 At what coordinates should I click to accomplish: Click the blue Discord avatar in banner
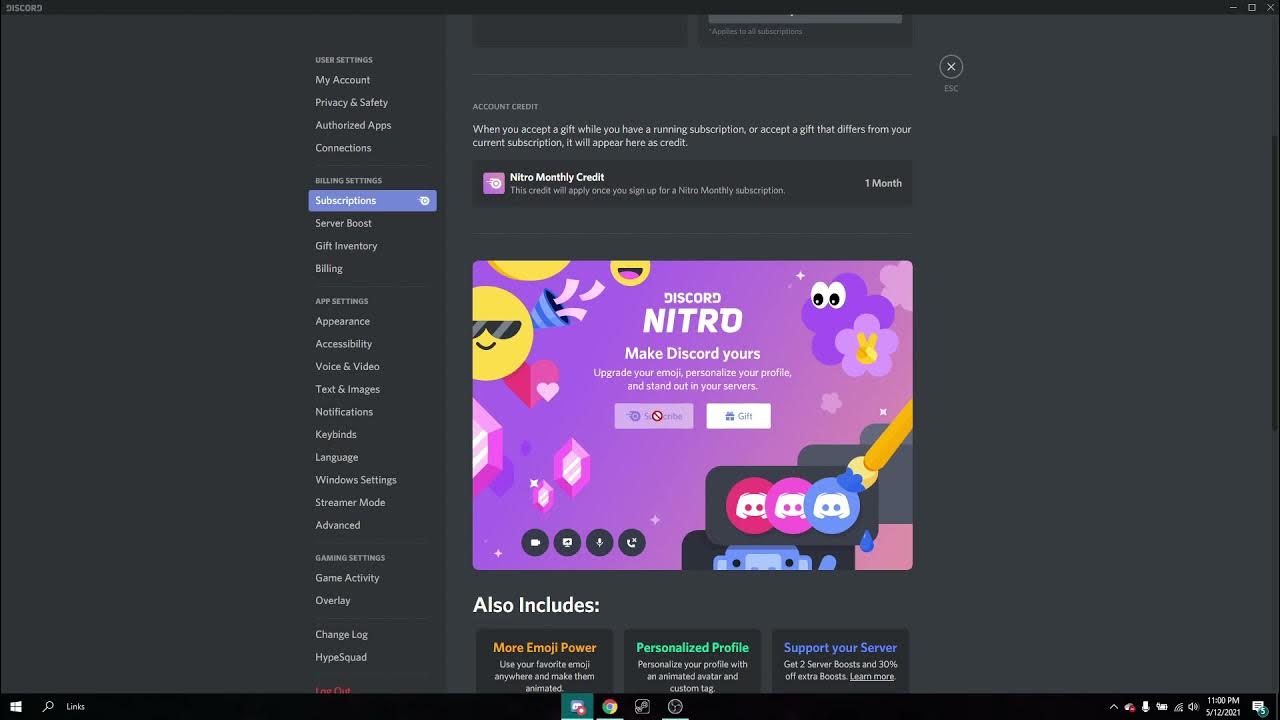coord(832,505)
